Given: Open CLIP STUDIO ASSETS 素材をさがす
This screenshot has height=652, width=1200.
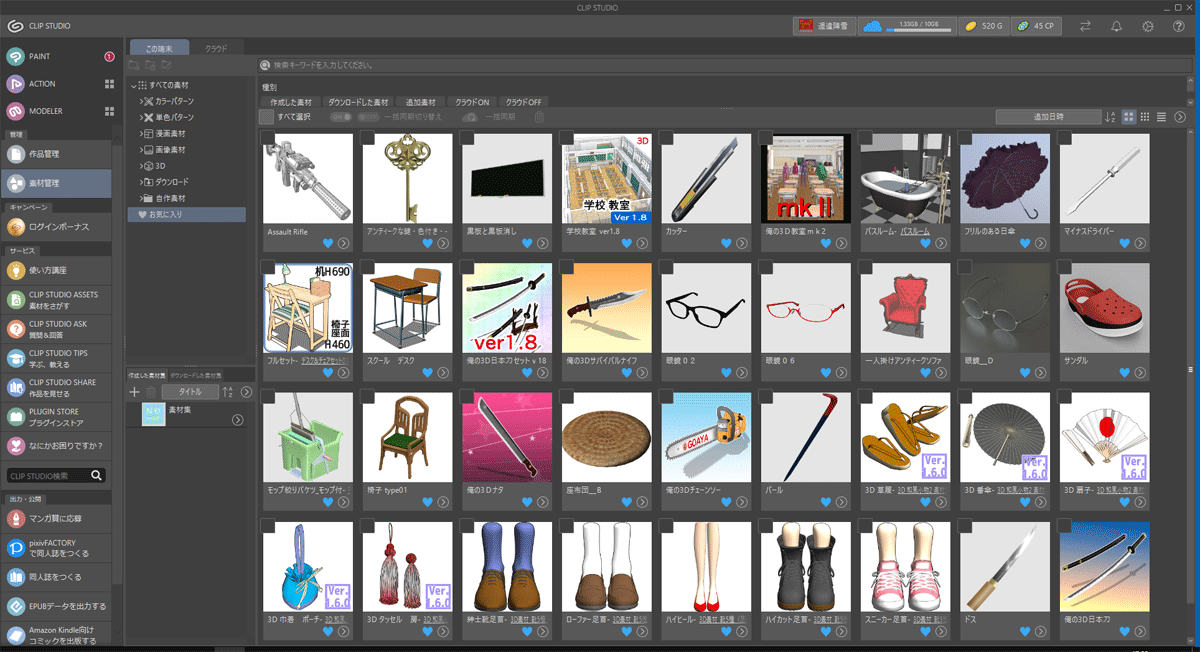Looking at the screenshot, I should [x=58, y=299].
